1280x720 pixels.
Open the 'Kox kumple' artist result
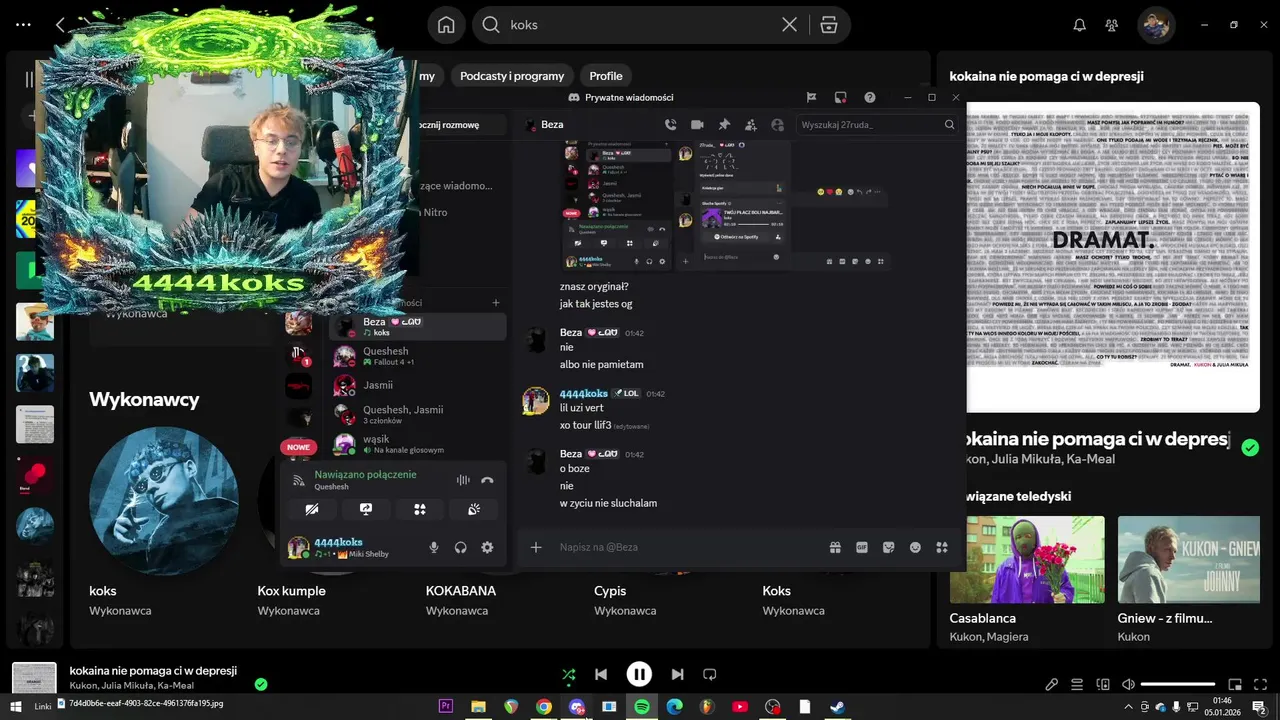pos(291,591)
